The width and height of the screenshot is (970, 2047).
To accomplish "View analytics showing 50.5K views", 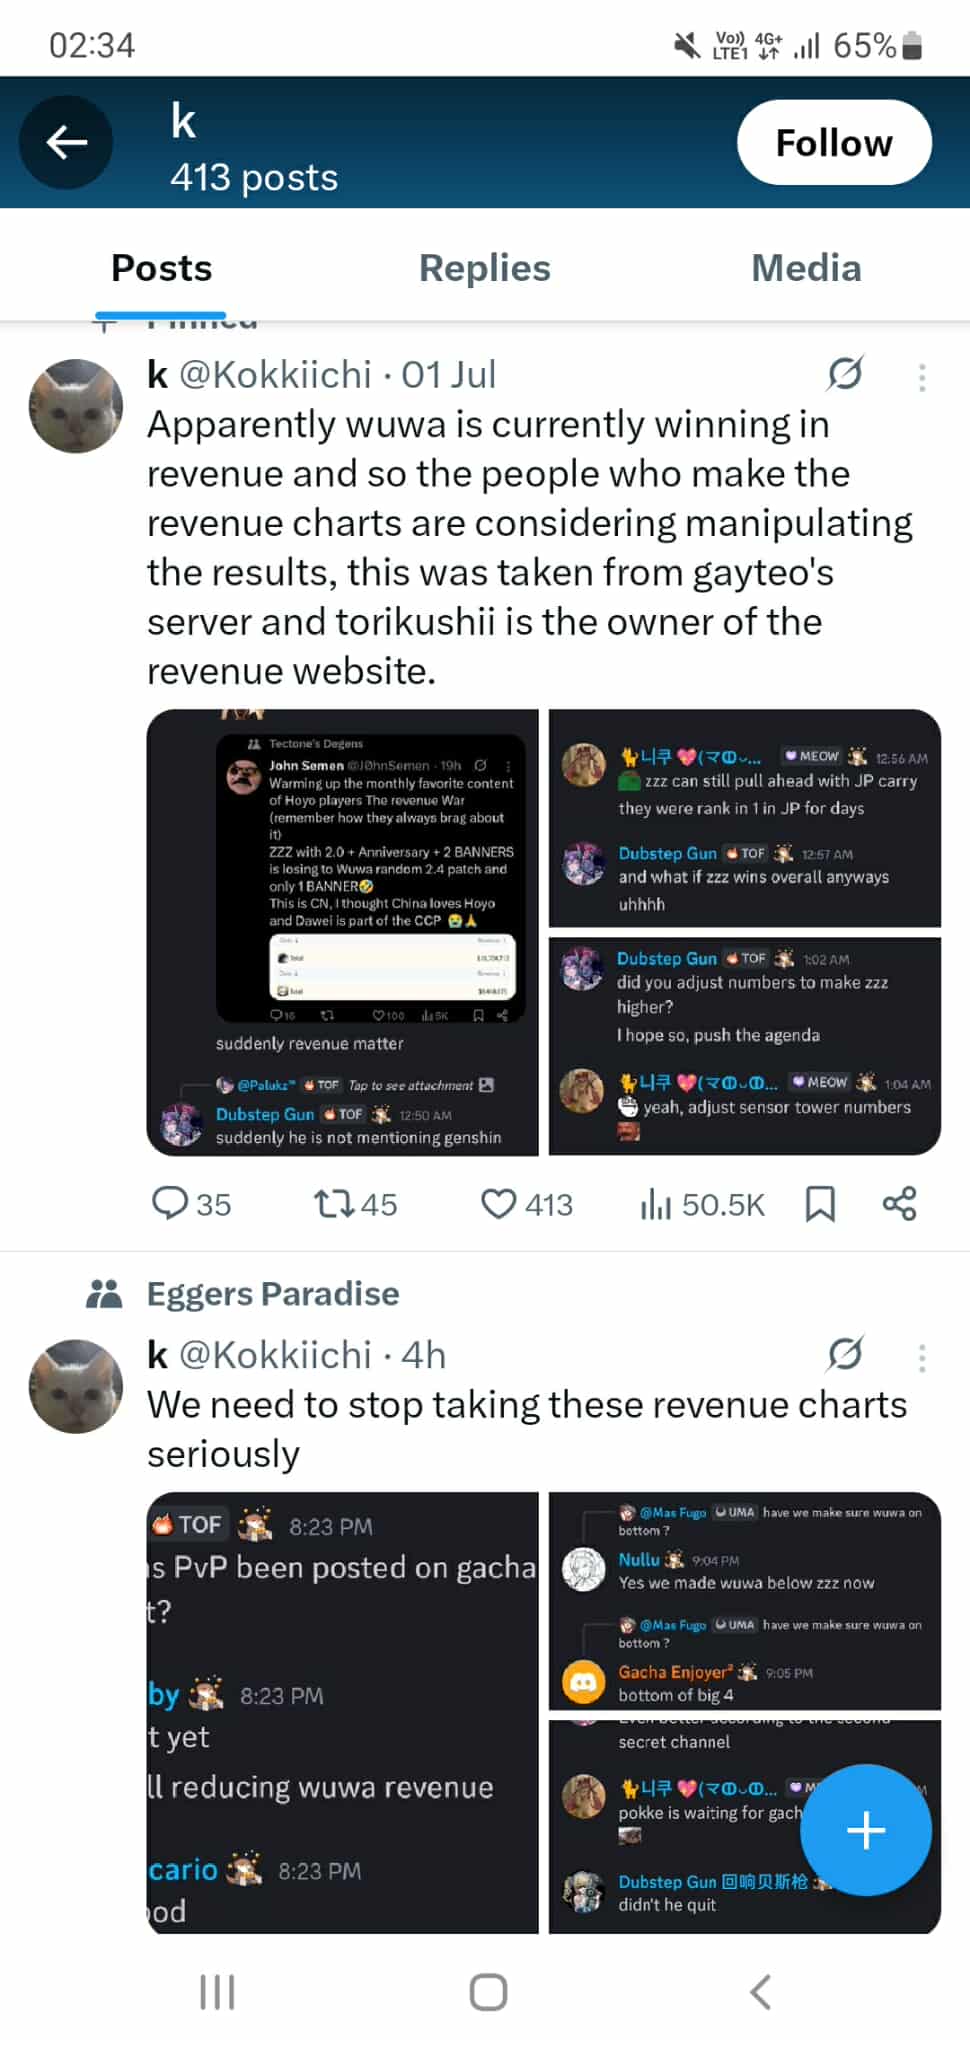I will (702, 1204).
